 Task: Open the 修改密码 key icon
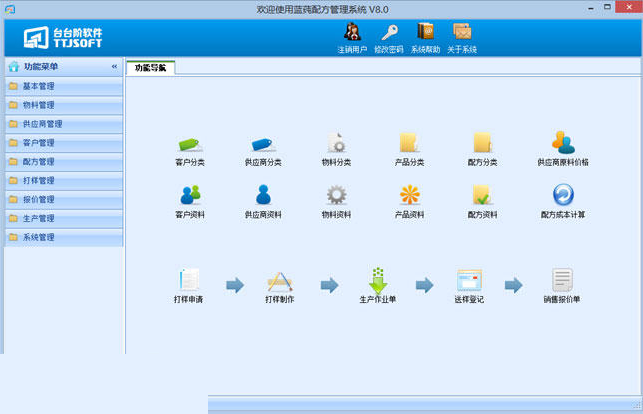(389, 32)
